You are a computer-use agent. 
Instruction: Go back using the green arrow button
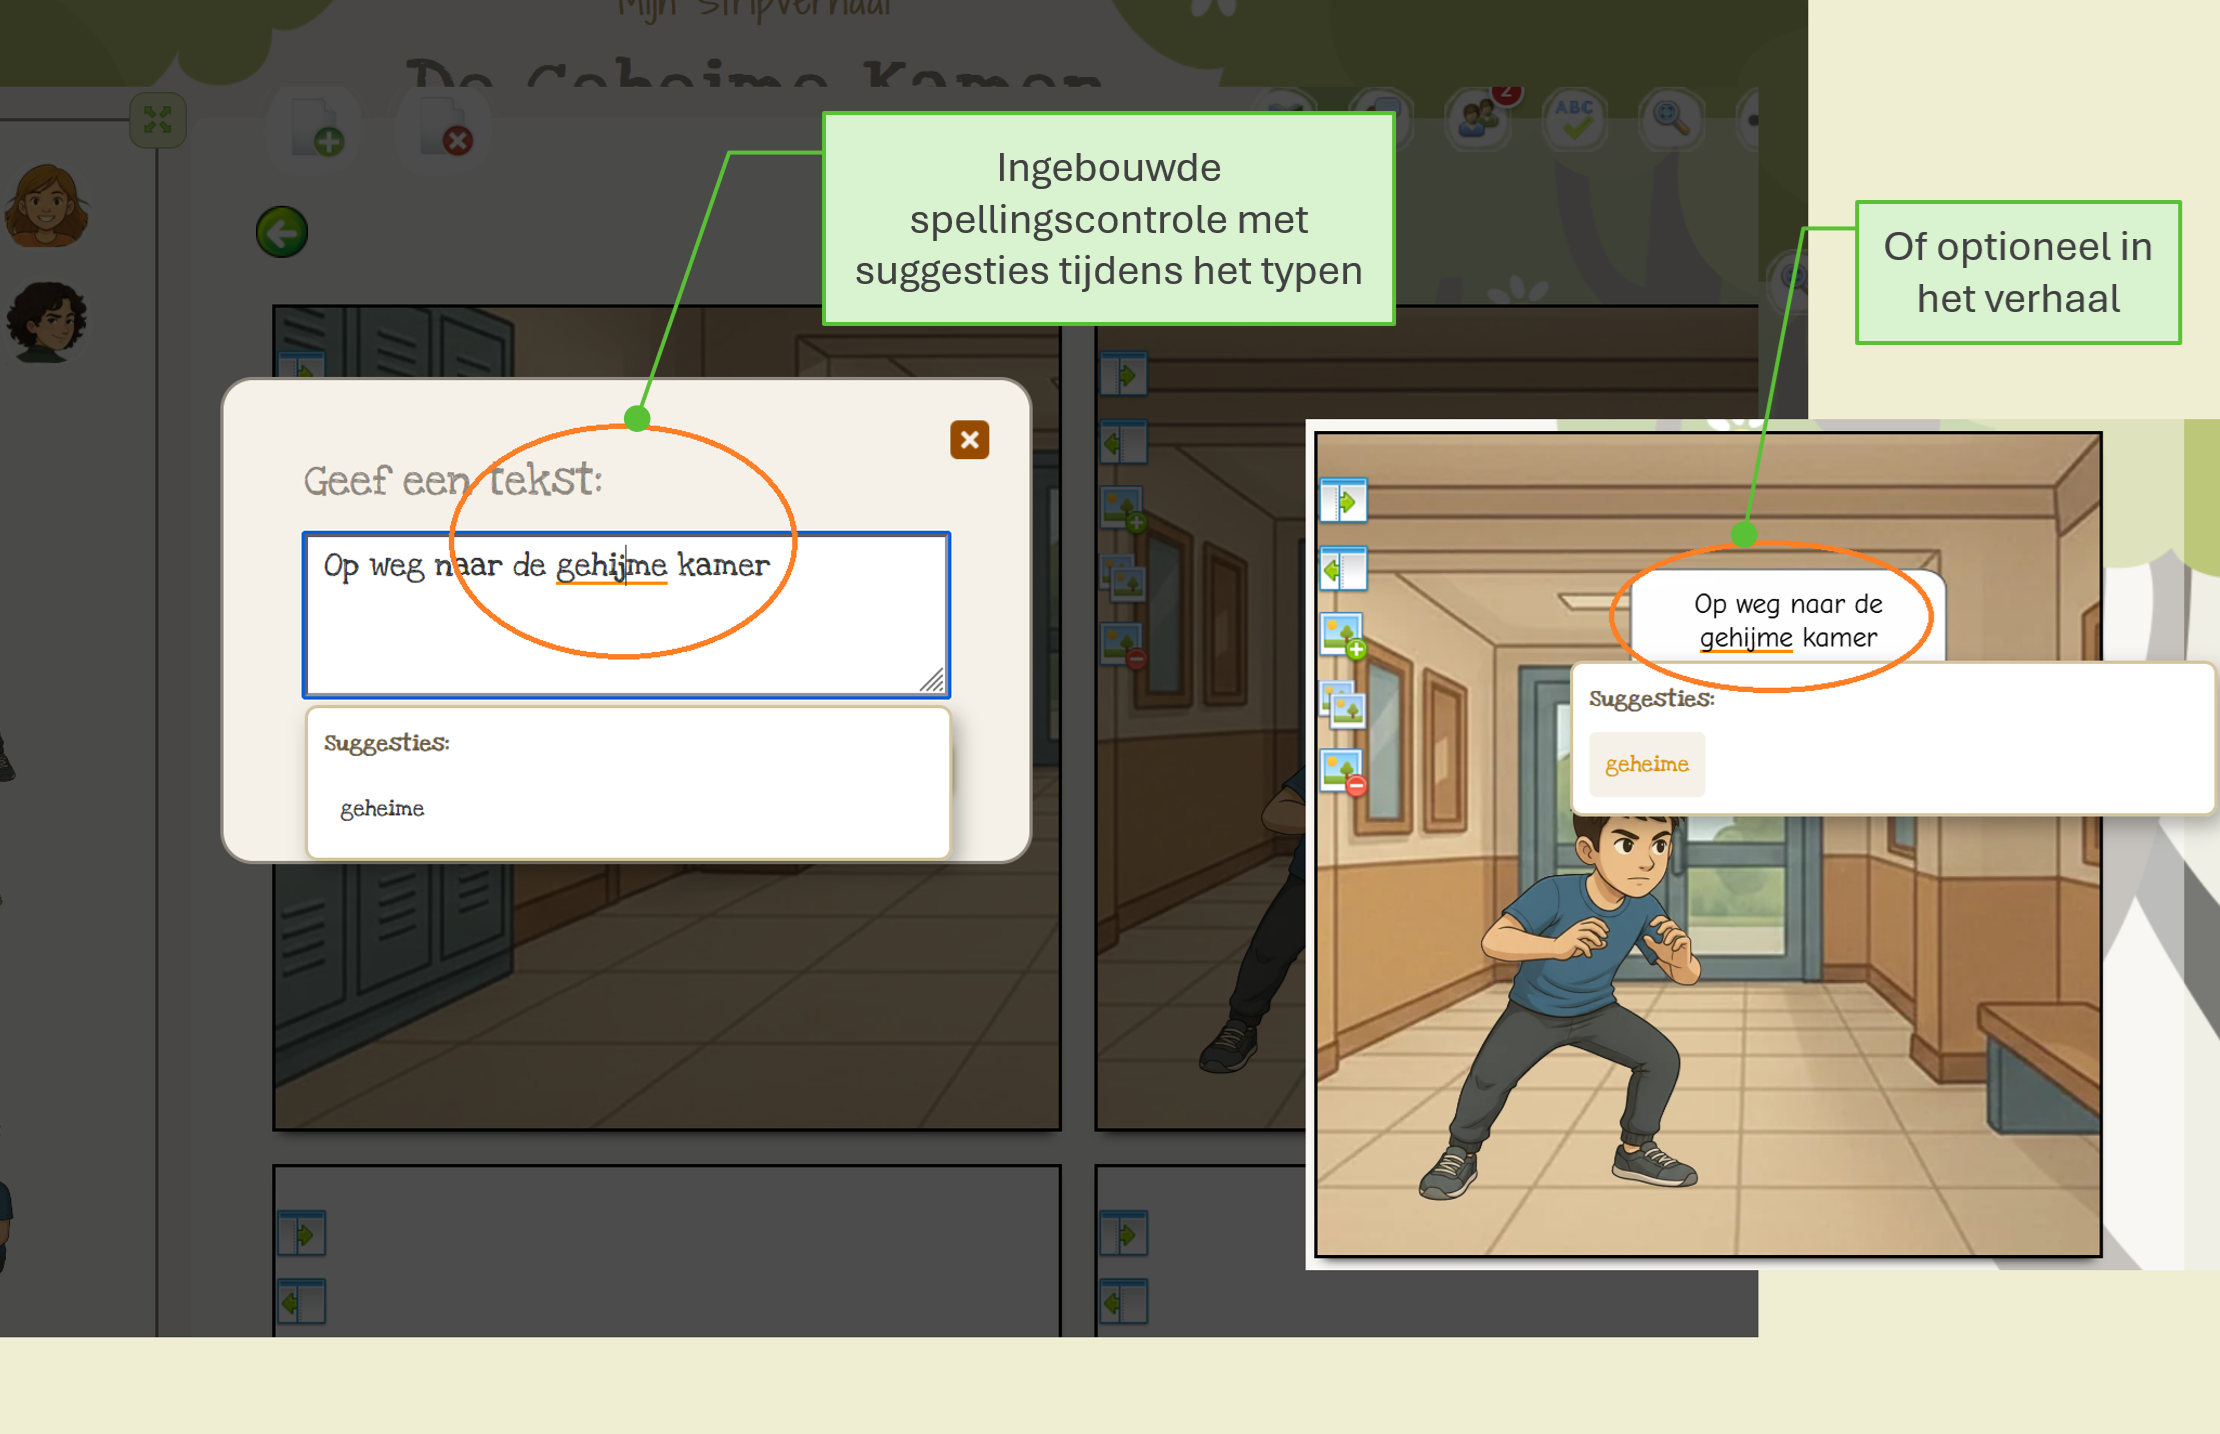pyautogui.click(x=281, y=232)
